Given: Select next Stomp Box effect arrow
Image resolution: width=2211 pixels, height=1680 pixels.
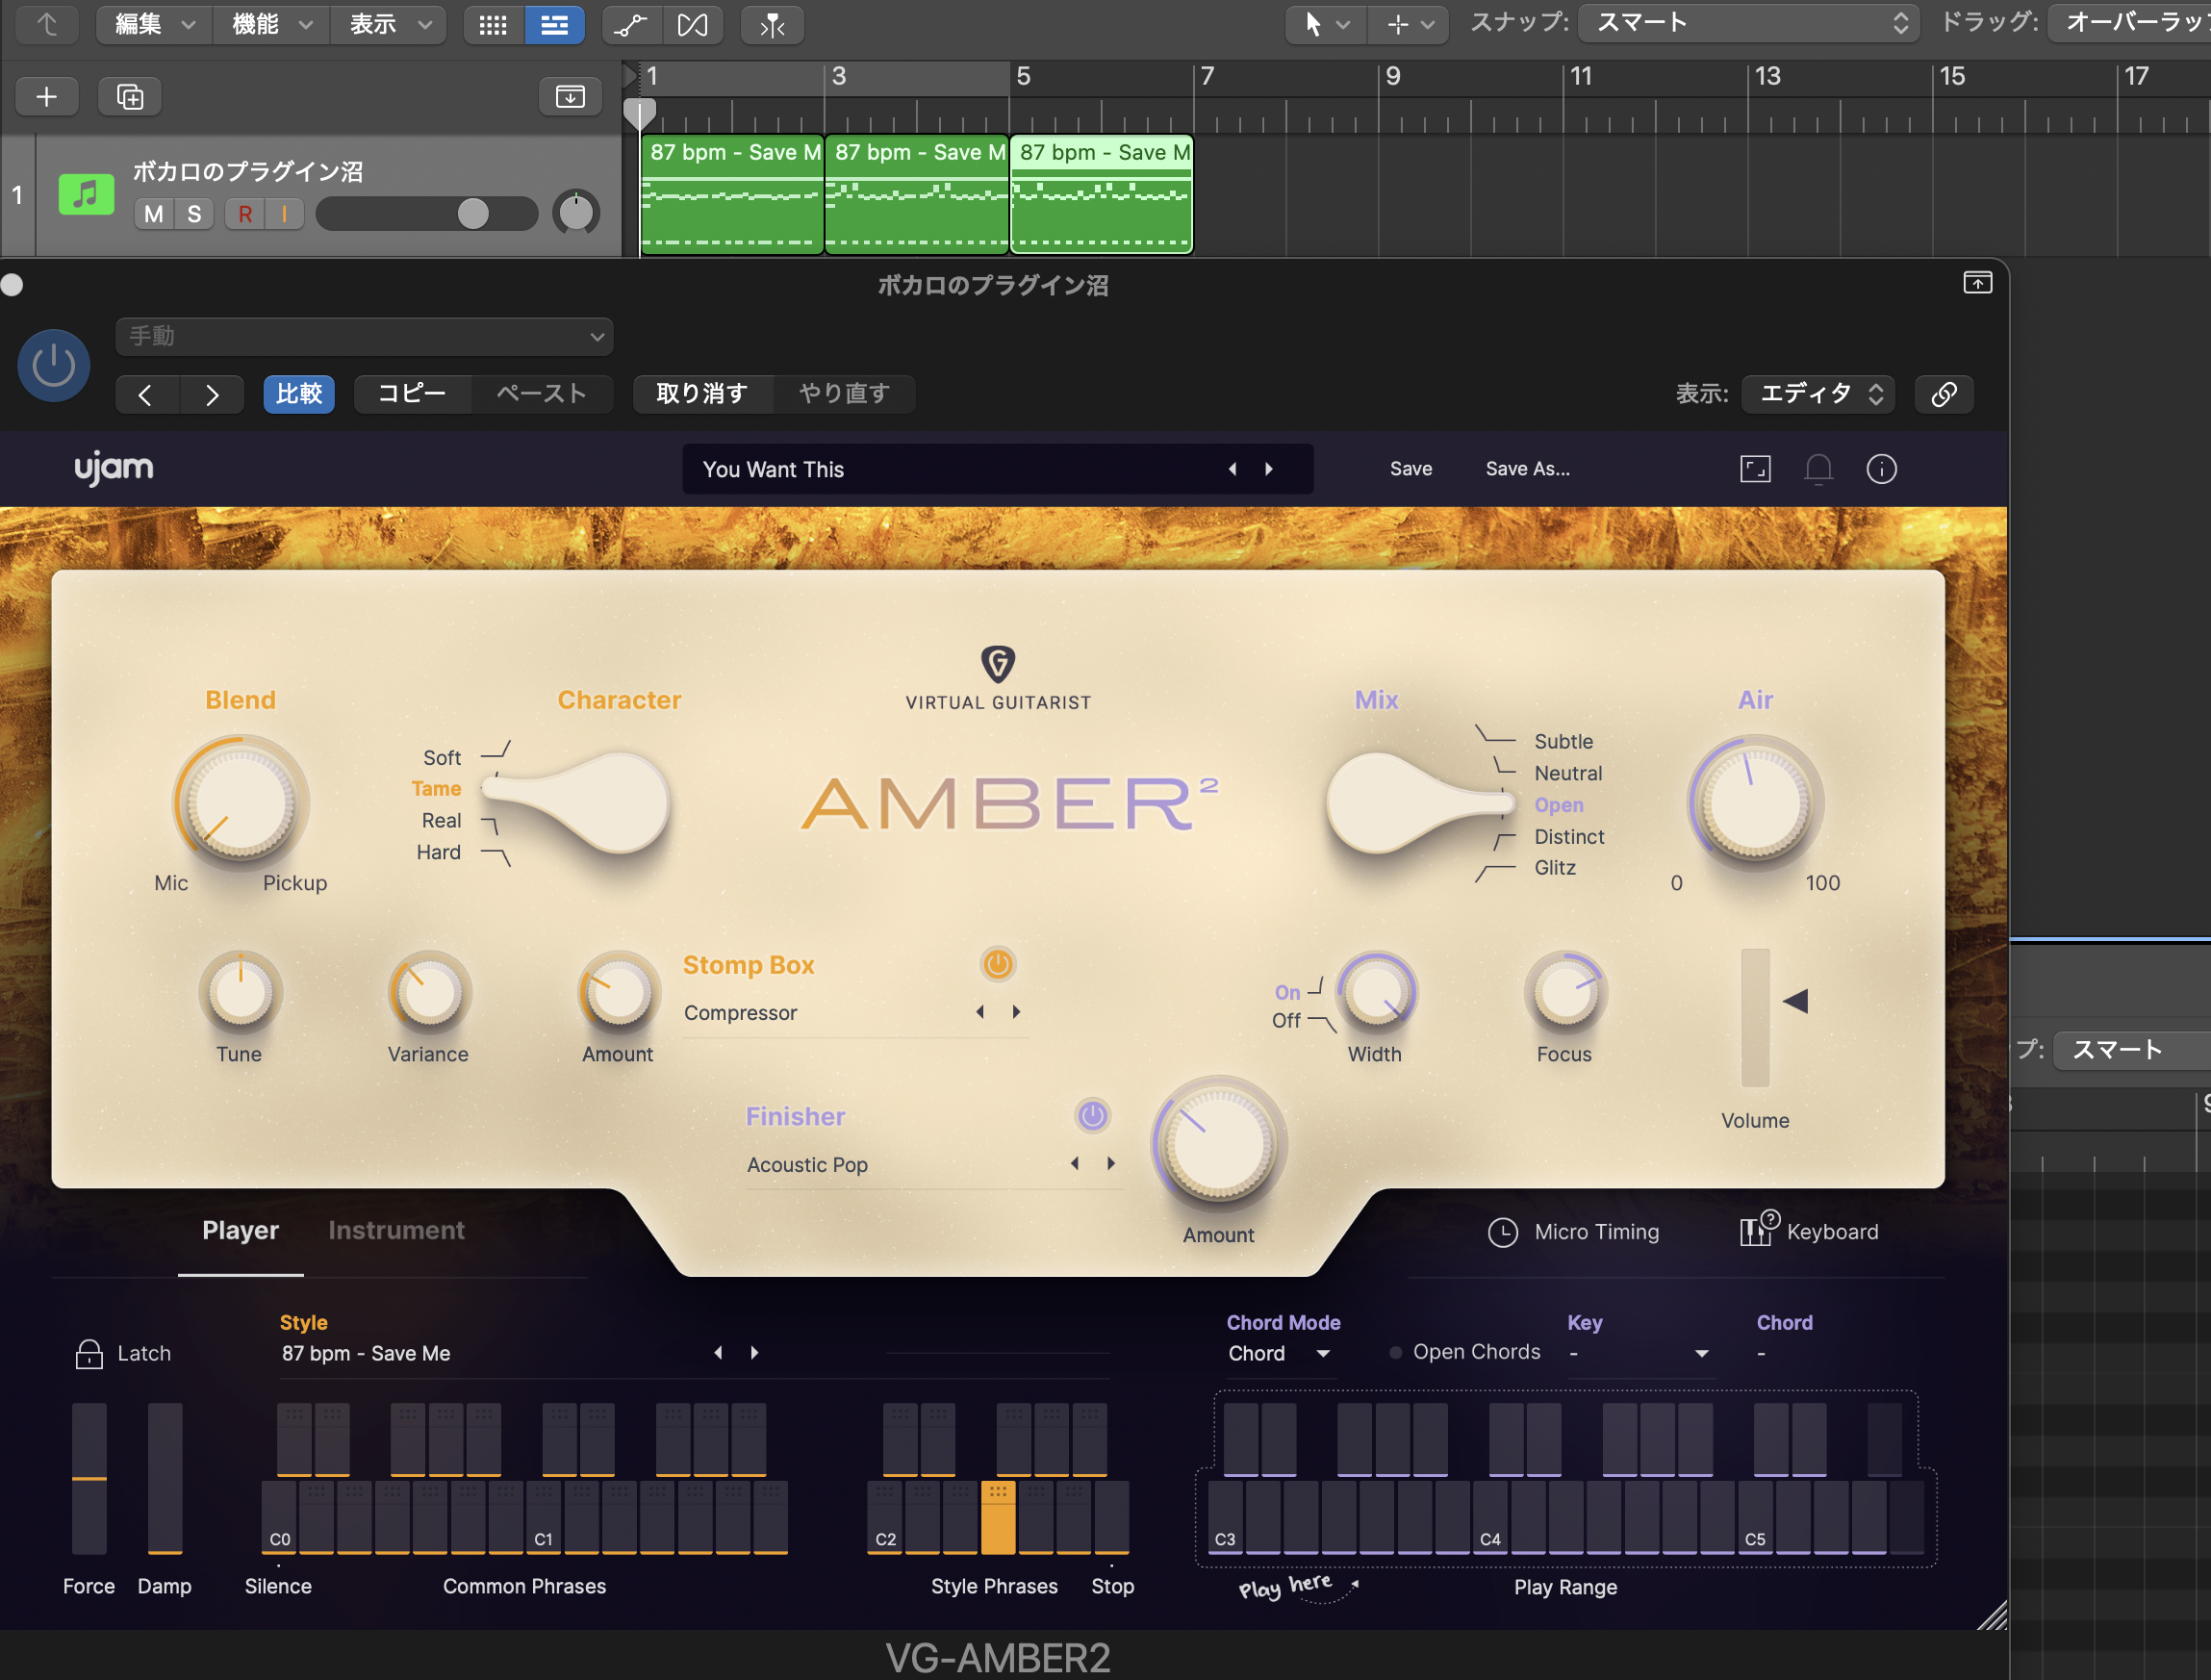Looking at the screenshot, I should click(1016, 1012).
